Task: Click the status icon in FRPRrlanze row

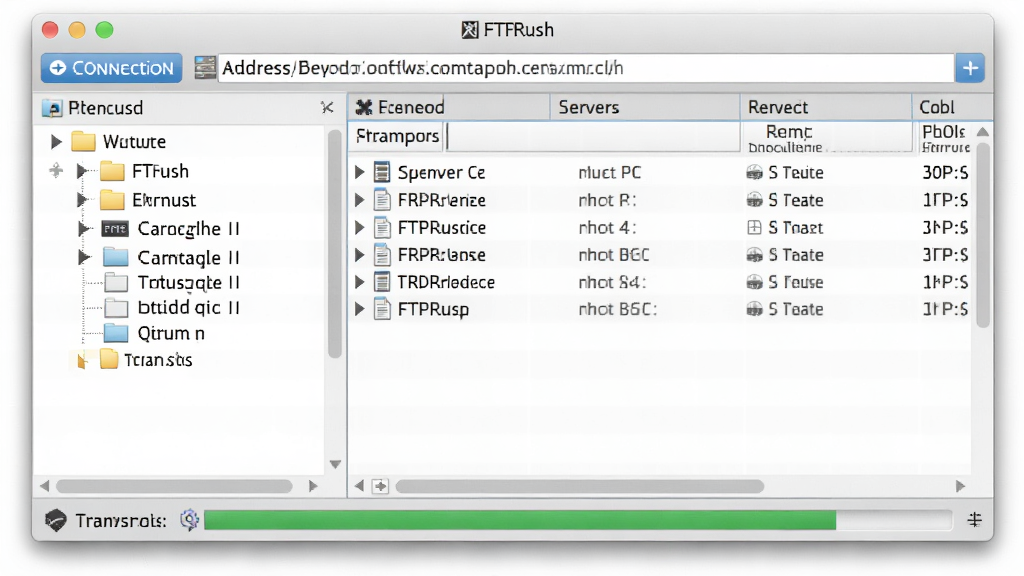Action: click(754, 200)
